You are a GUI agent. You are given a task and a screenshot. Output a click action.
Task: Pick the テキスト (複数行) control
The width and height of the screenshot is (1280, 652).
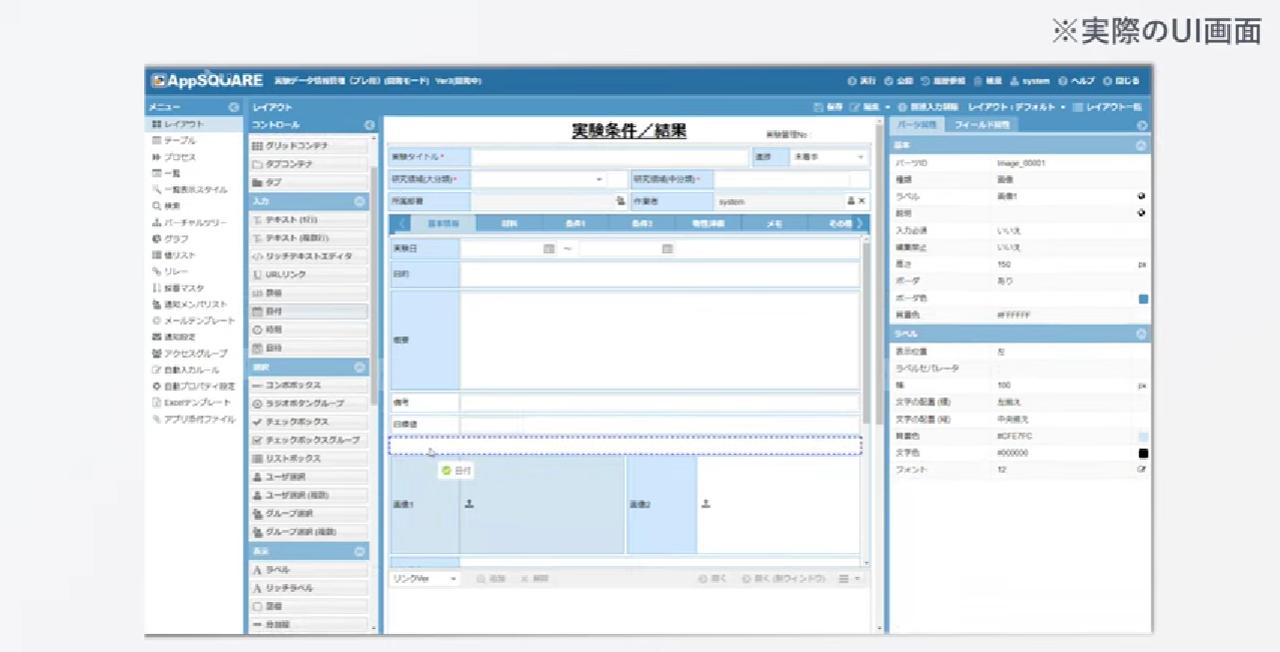(308, 237)
